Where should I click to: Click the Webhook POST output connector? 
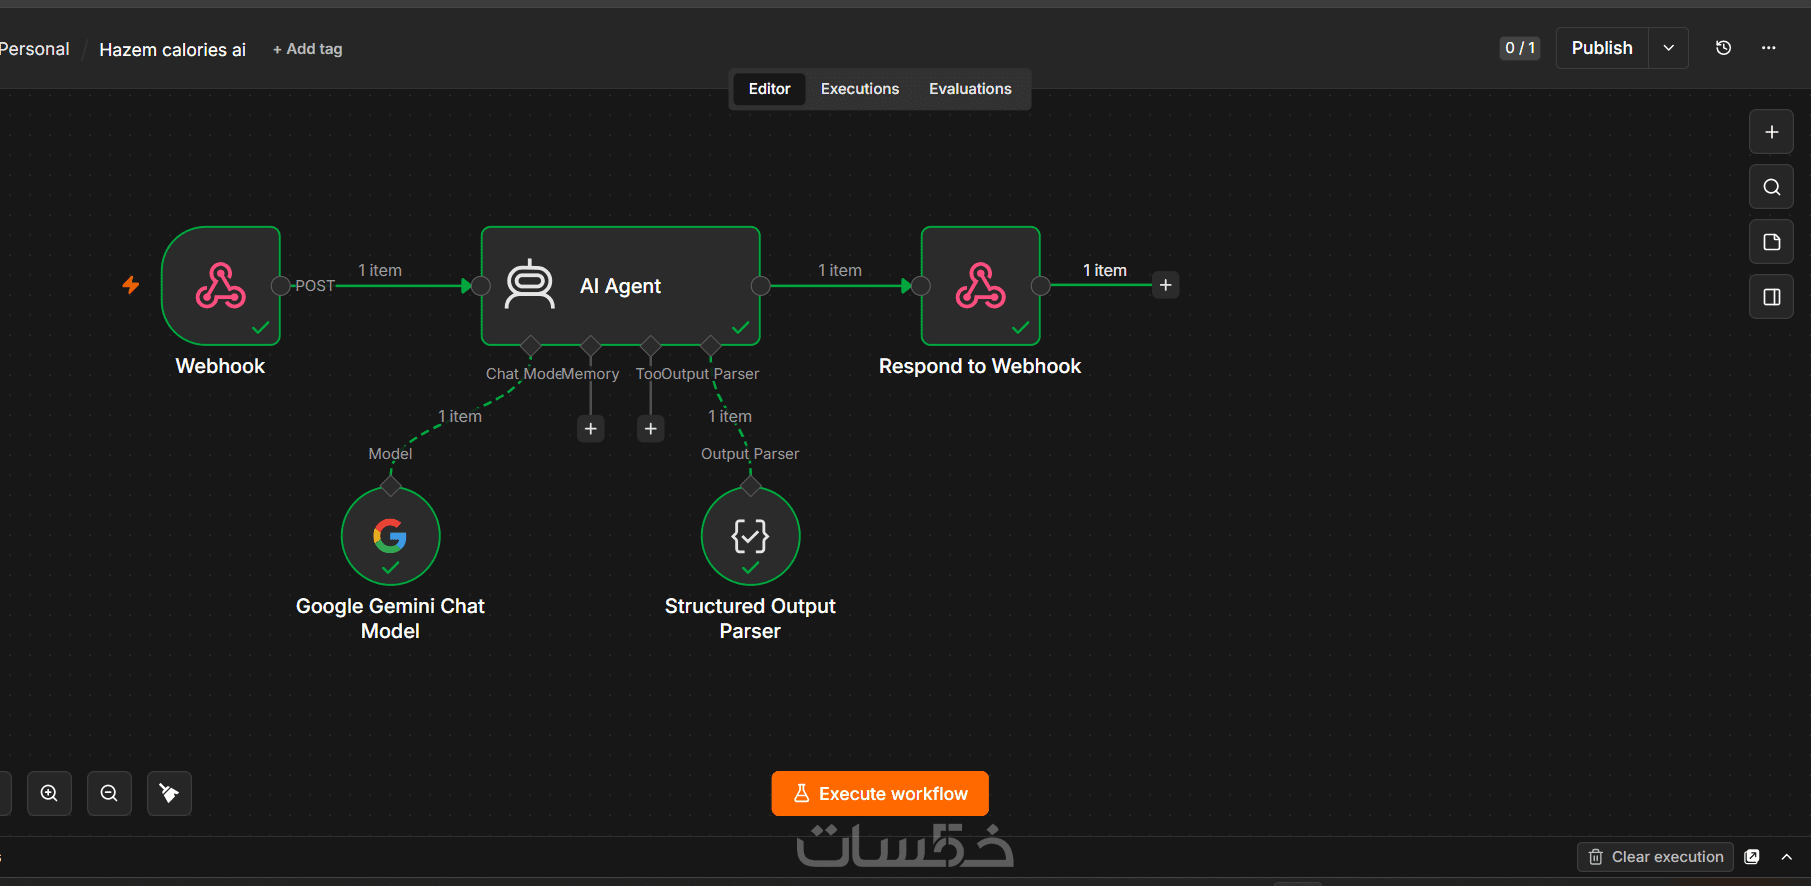click(281, 286)
